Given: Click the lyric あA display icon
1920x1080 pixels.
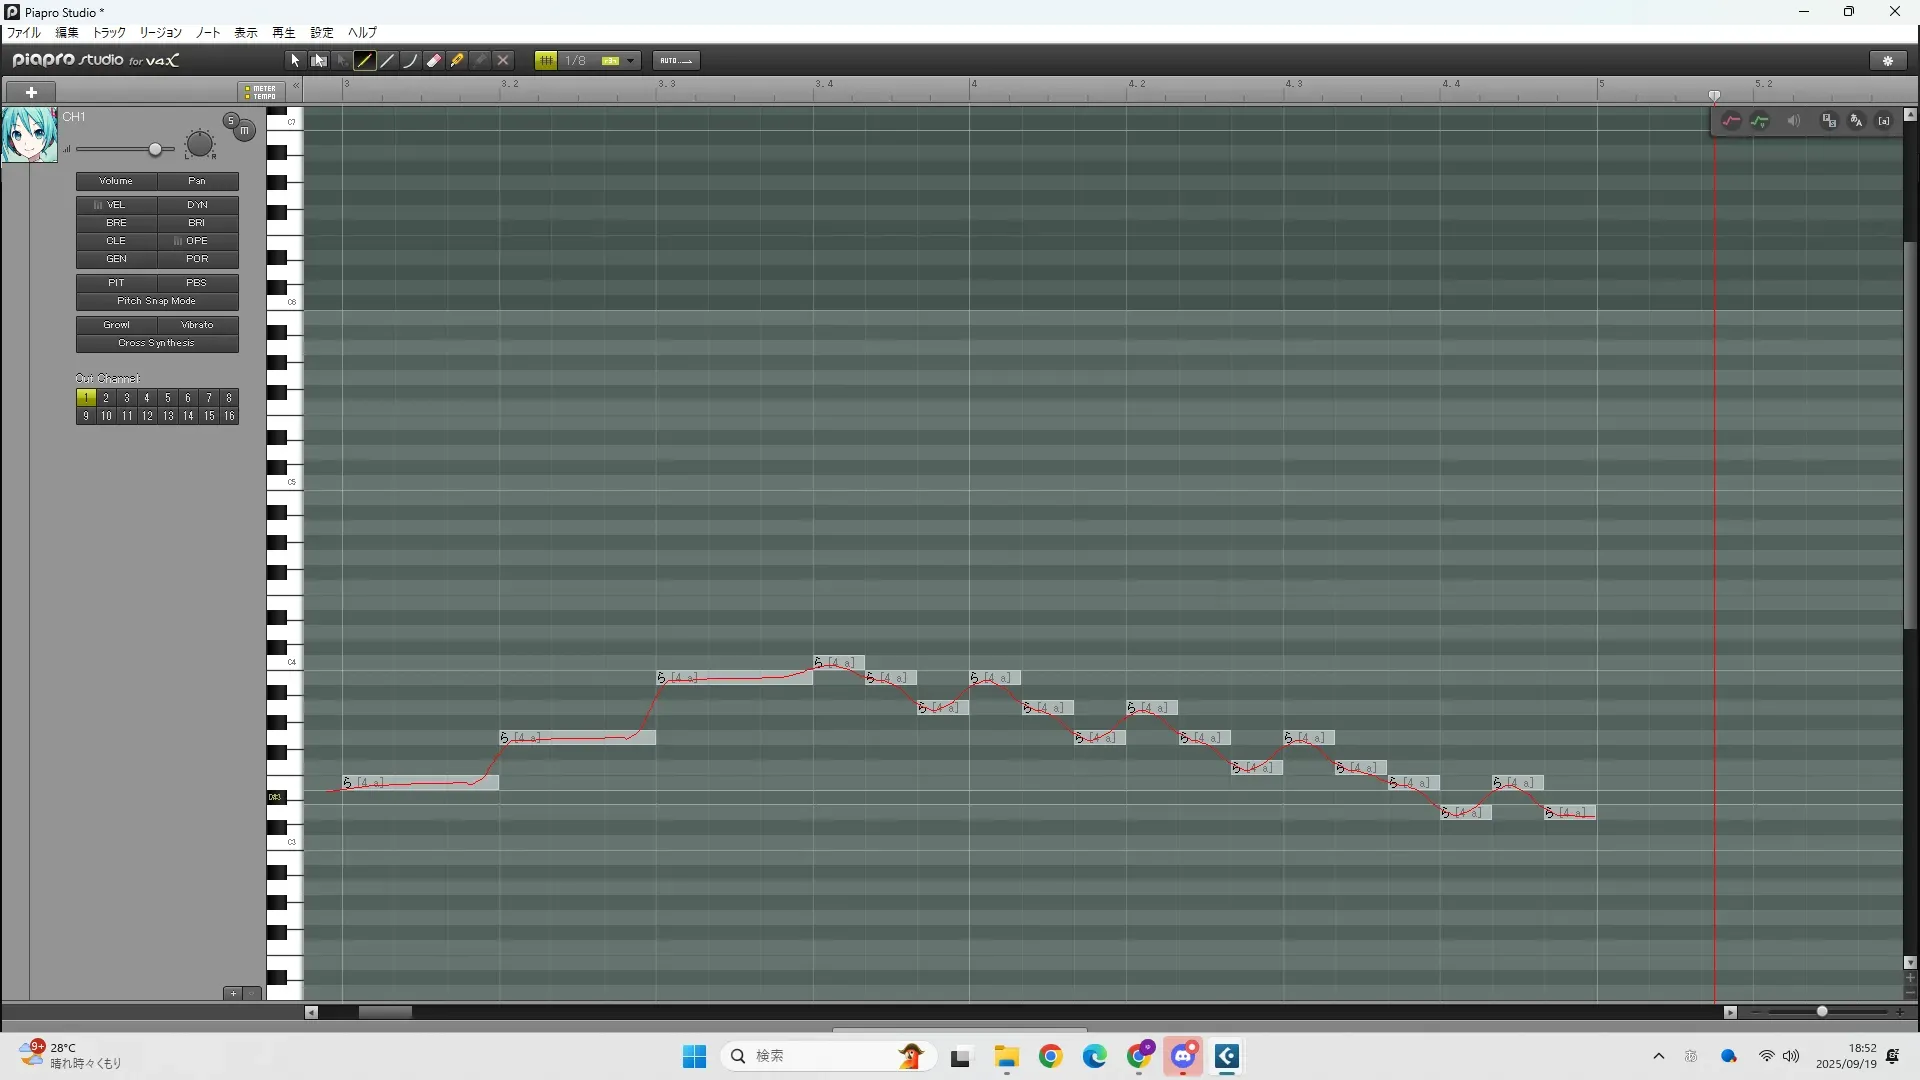Looking at the screenshot, I should click(x=1857, y=121).
